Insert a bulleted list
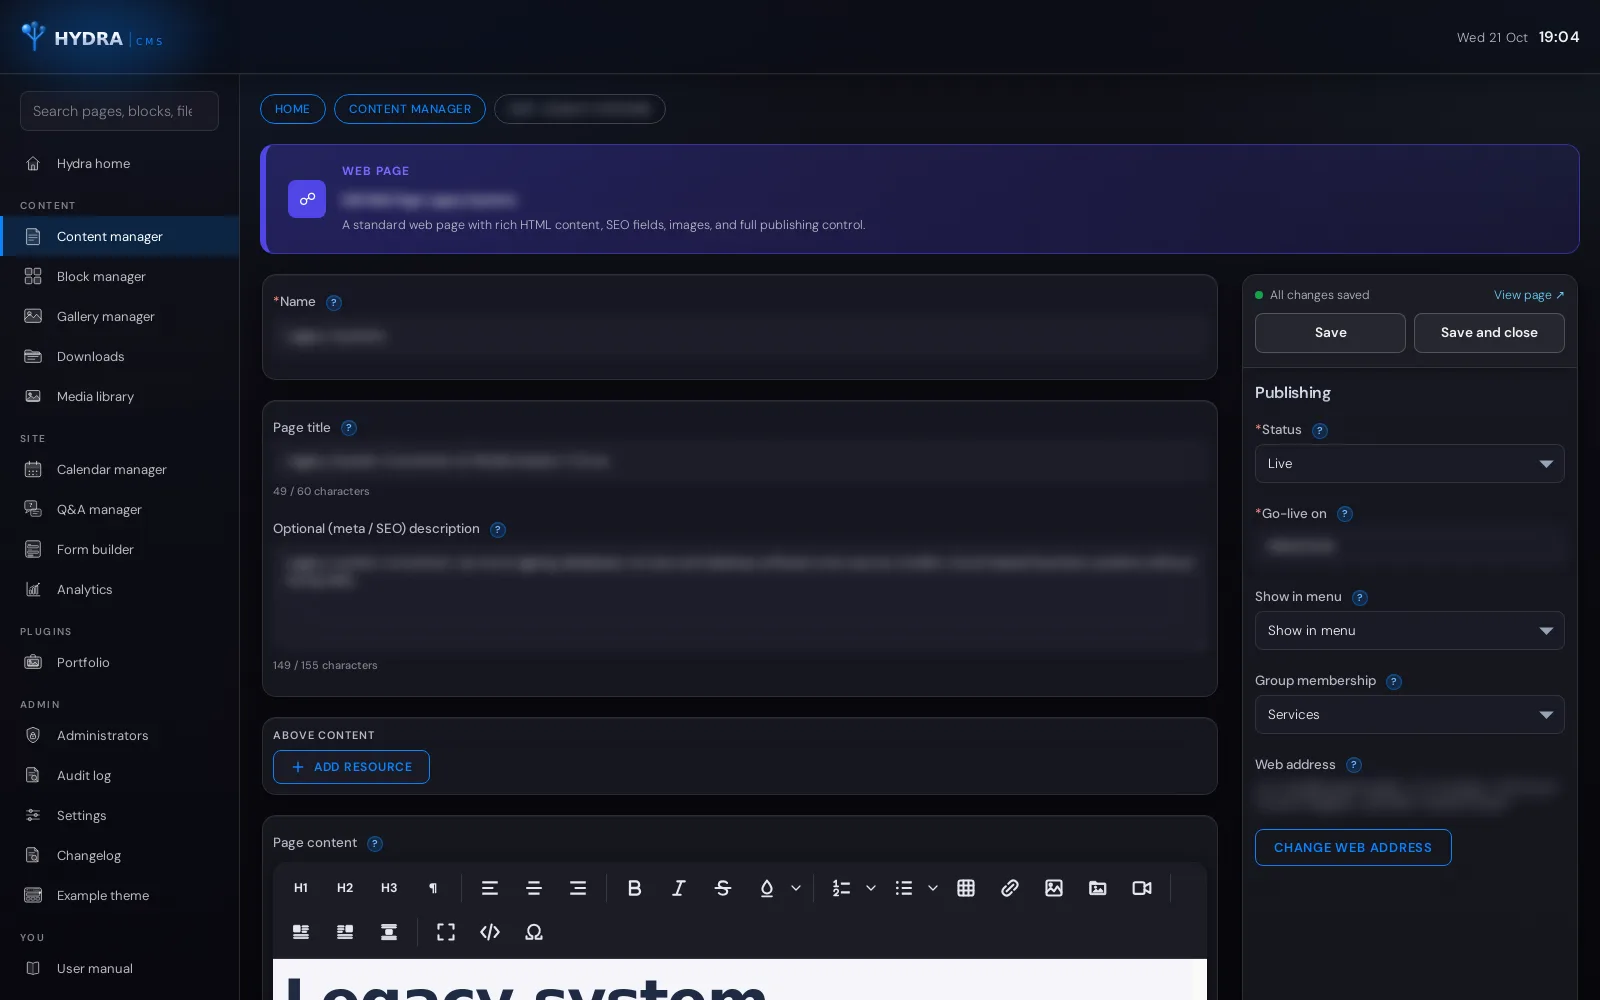The image size is (1600, 1000). tap(904, 888)
